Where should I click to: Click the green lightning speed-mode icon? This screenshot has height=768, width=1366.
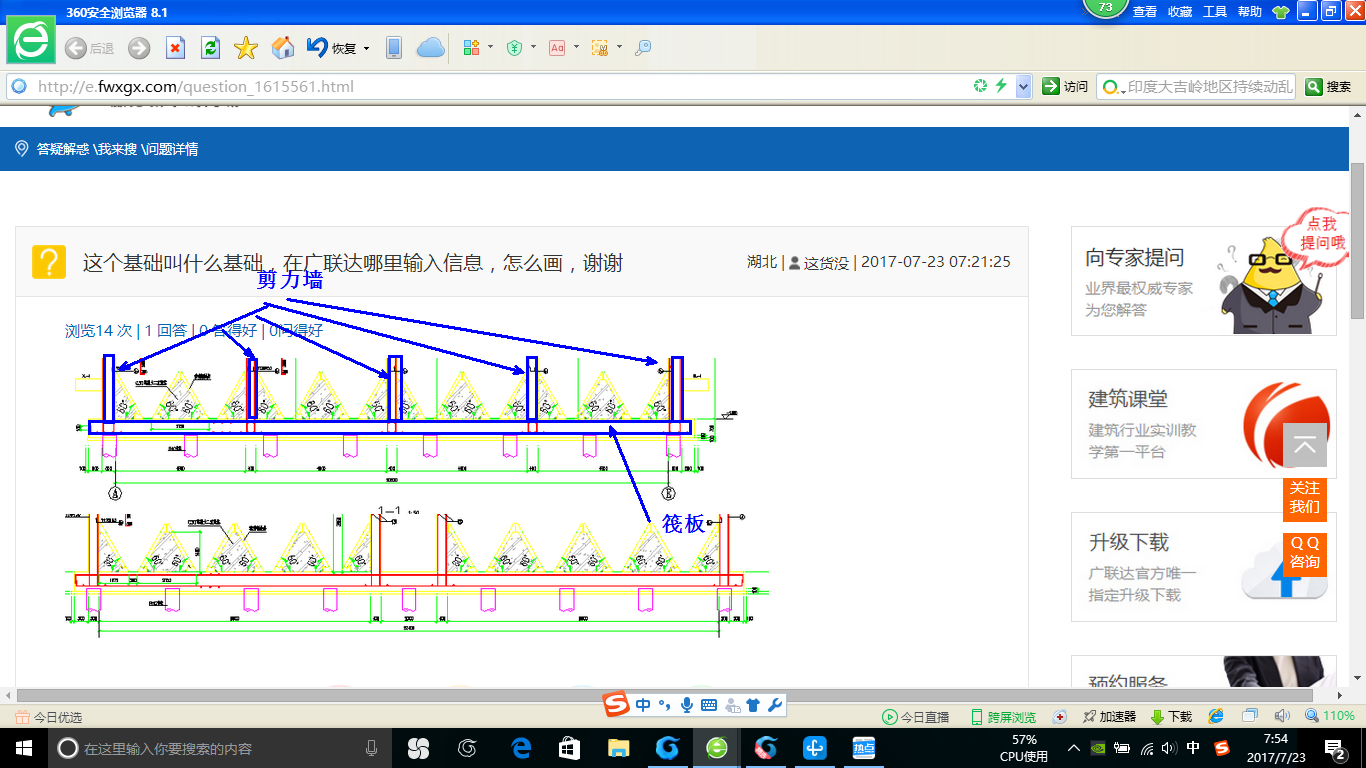click(1001, 86)
